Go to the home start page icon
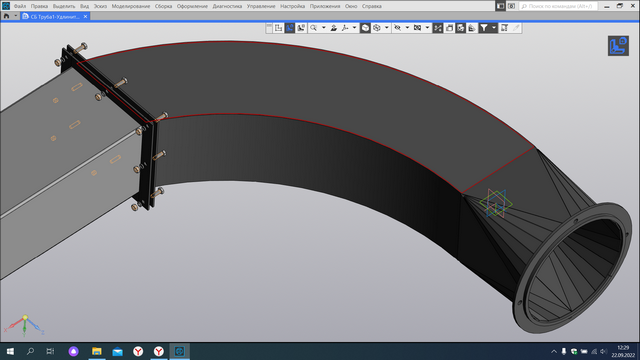 (x=6, y=17)
